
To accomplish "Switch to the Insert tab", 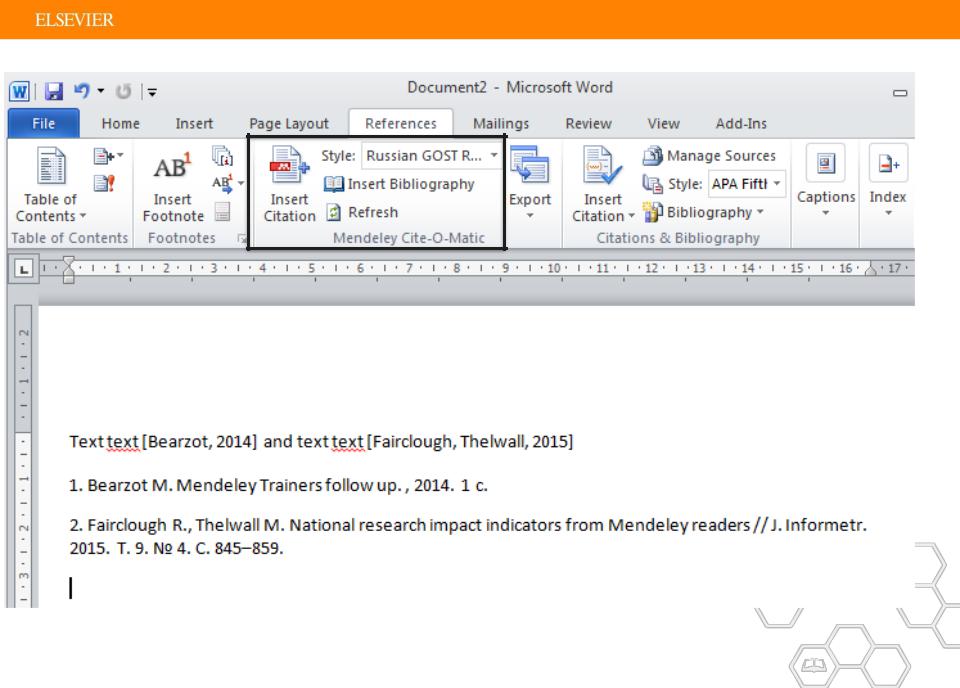I will click(194, 124).
